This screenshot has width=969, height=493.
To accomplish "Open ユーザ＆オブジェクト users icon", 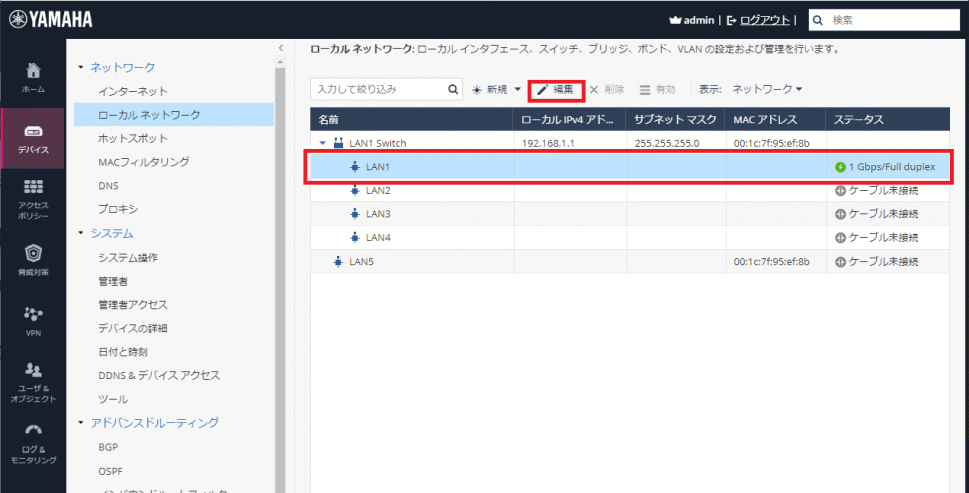I will coord(33,380).
